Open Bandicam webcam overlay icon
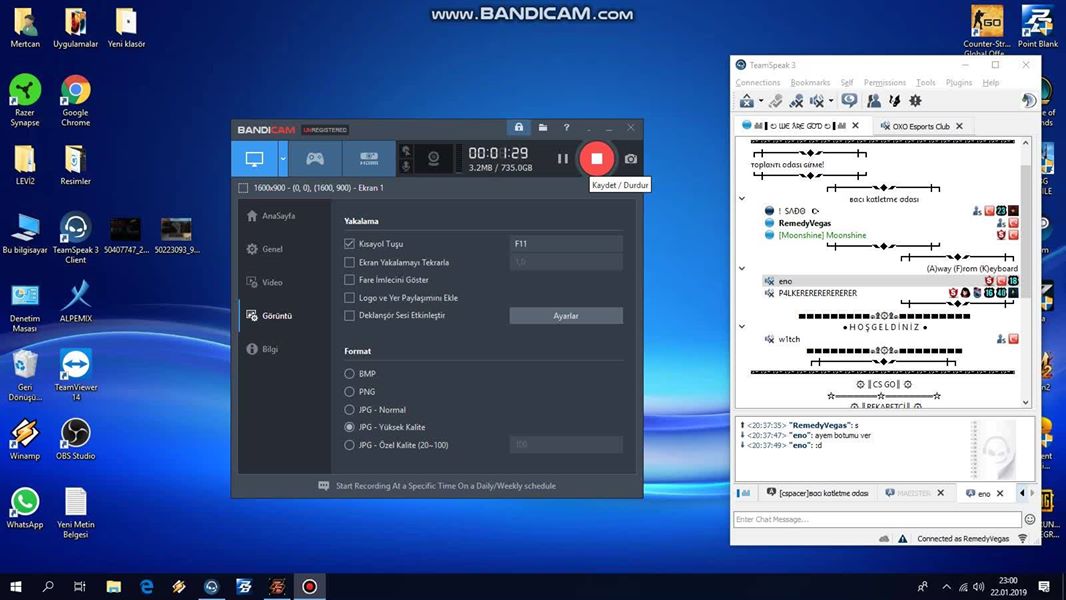The height and width of the screenshot is (600, 1066). (433, 159)
